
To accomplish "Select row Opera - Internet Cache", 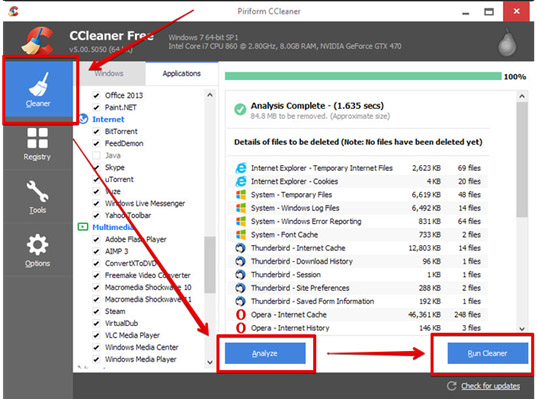I will [359, 315].
